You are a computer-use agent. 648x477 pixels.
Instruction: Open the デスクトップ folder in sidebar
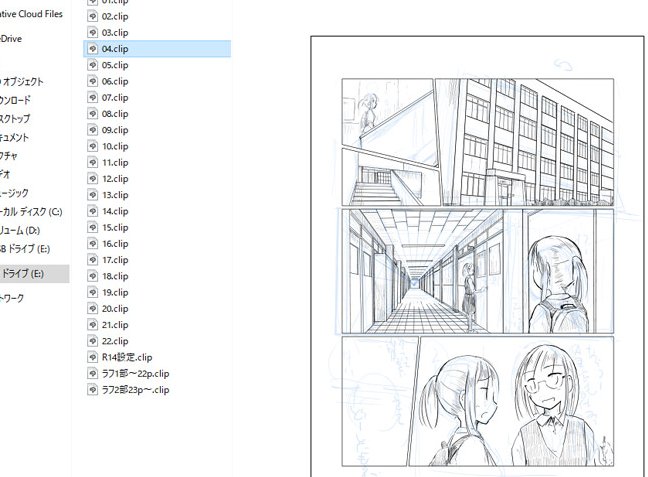[15, 119]
